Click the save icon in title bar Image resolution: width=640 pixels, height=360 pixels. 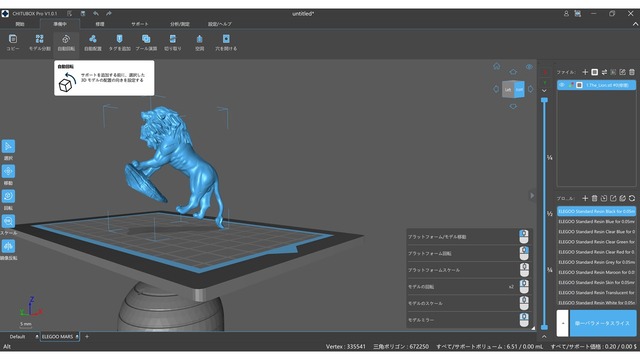[x=83, y=13]
